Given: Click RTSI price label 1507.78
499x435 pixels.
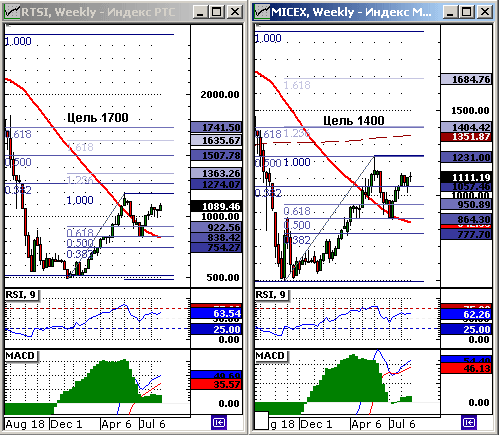Looking at the screenshot, I should 216,155.
